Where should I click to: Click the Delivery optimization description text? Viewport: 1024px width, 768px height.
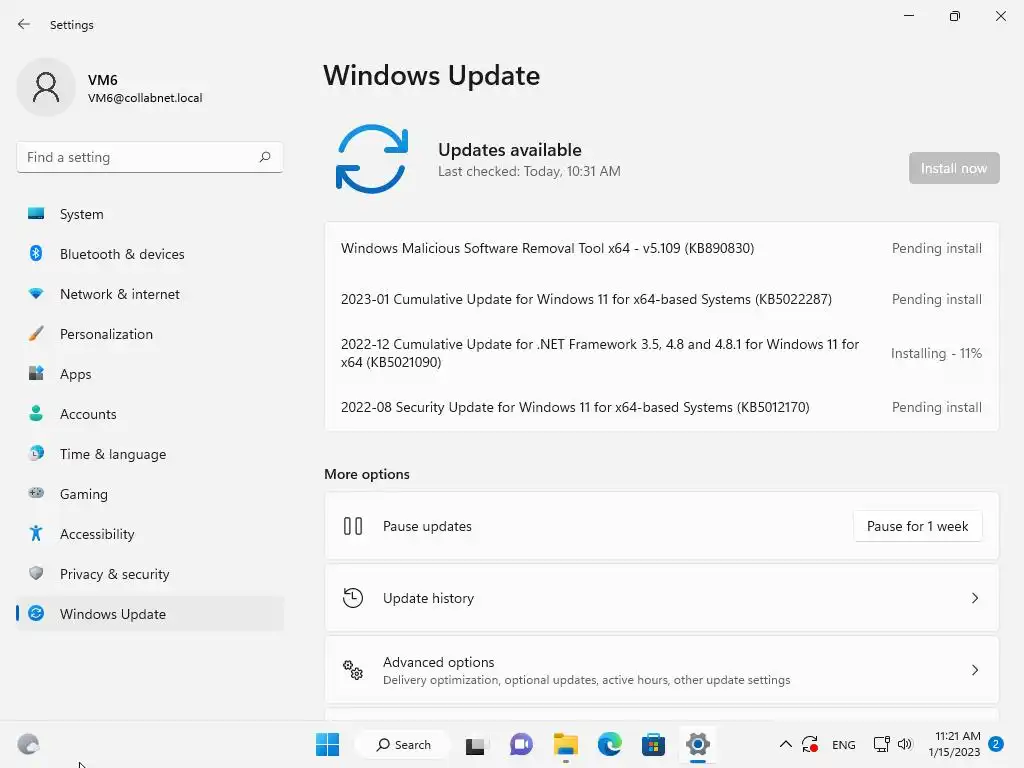point(586,680)
